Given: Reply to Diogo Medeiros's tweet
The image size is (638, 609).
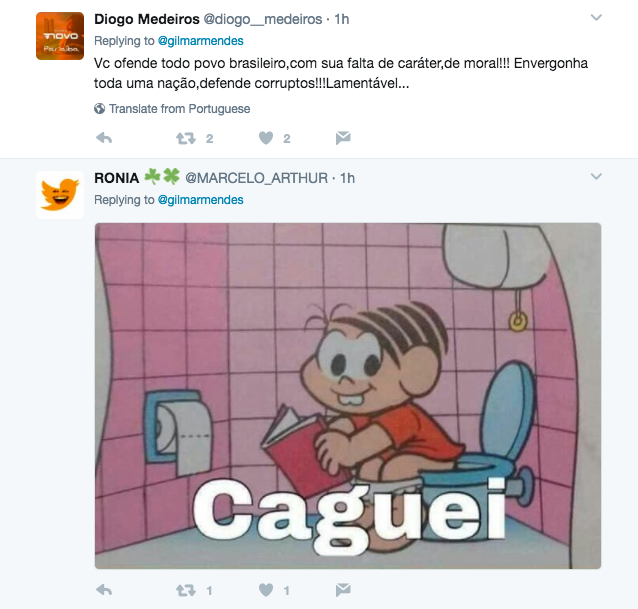Looking at the screenshot, I should point(104,138).
